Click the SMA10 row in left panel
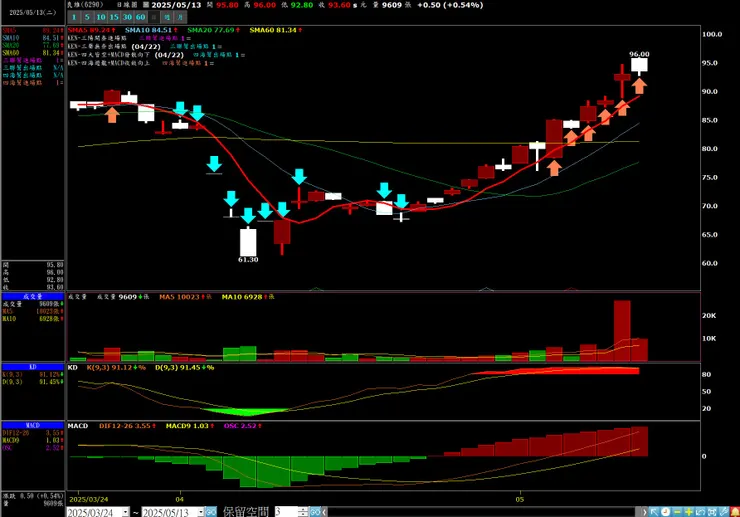This screenshot has width=740, height=517. (33, 38)
